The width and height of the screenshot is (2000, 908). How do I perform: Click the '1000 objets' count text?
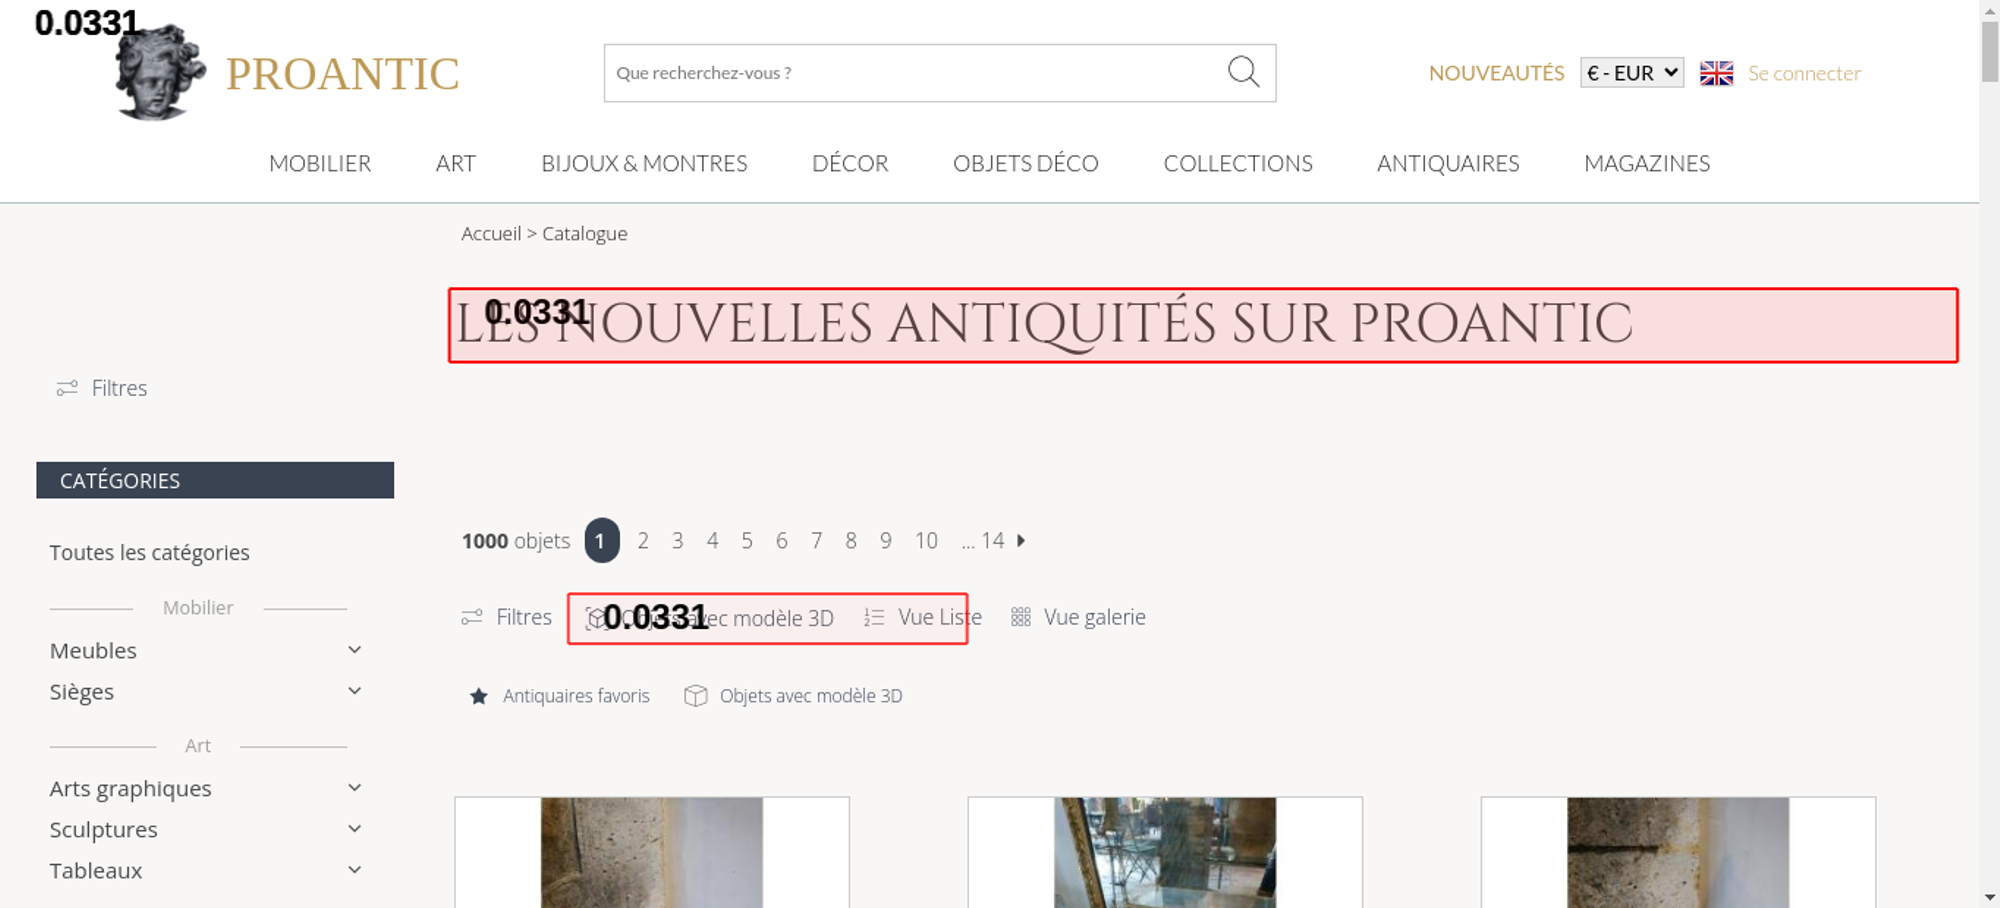516,541
